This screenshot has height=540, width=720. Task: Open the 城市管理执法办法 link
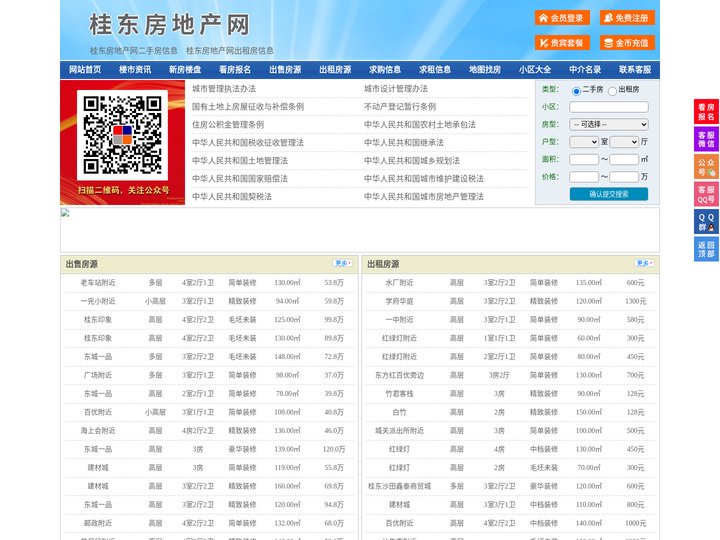(x=224, y=89)
